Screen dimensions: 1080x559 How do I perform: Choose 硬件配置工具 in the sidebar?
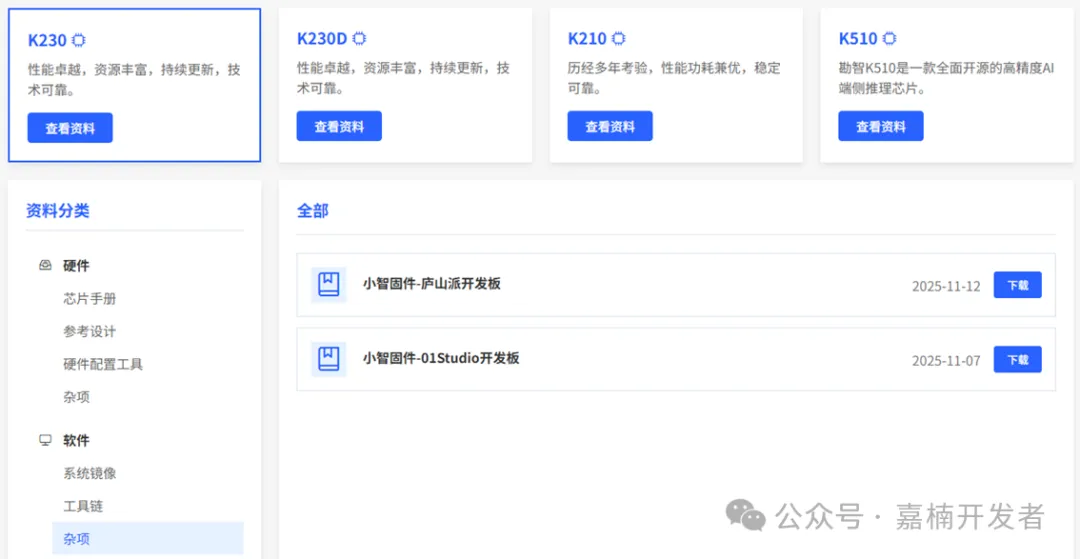[103, 364]
